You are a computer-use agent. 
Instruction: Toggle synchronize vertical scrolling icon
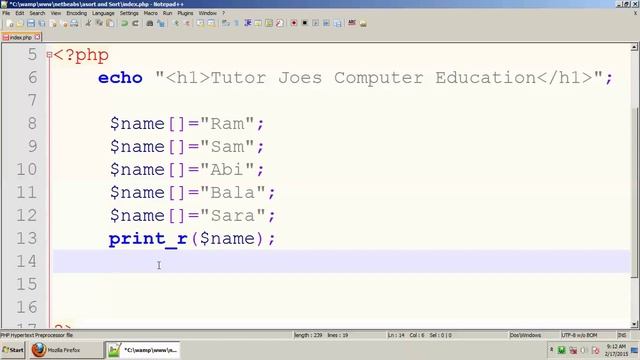pyautogui.click(x=200, y=23)
